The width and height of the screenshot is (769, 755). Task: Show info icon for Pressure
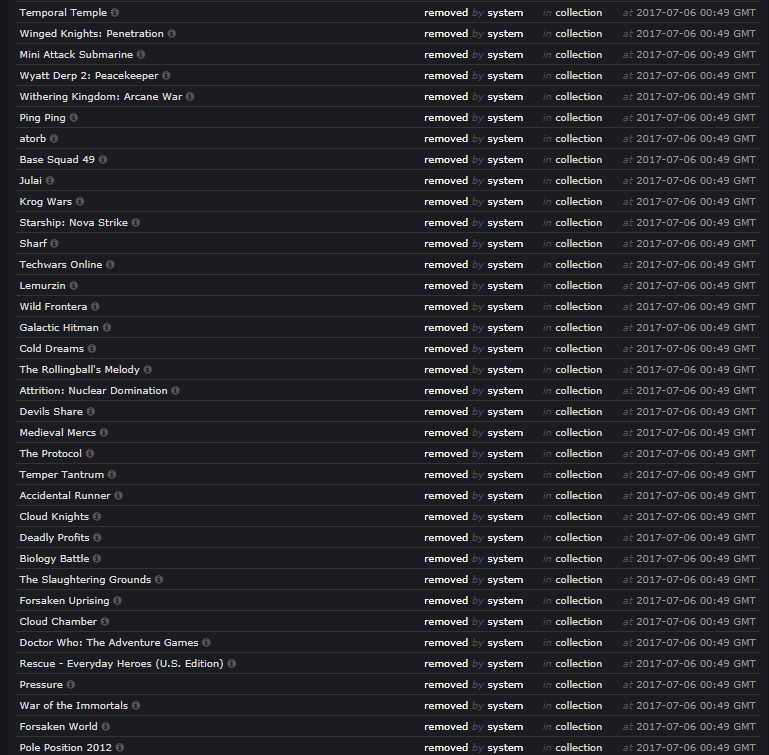(x=71, y=685)
